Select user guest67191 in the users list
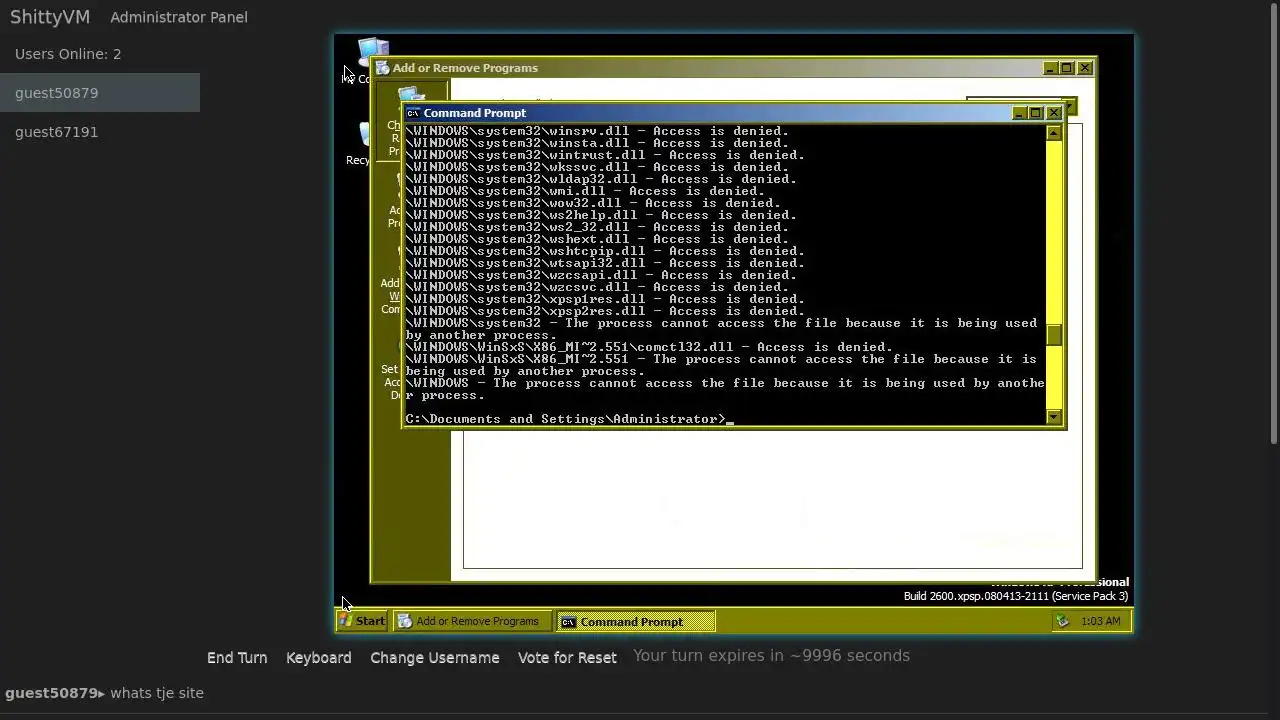The image size is (1280, 720). (x=100, y=132)
